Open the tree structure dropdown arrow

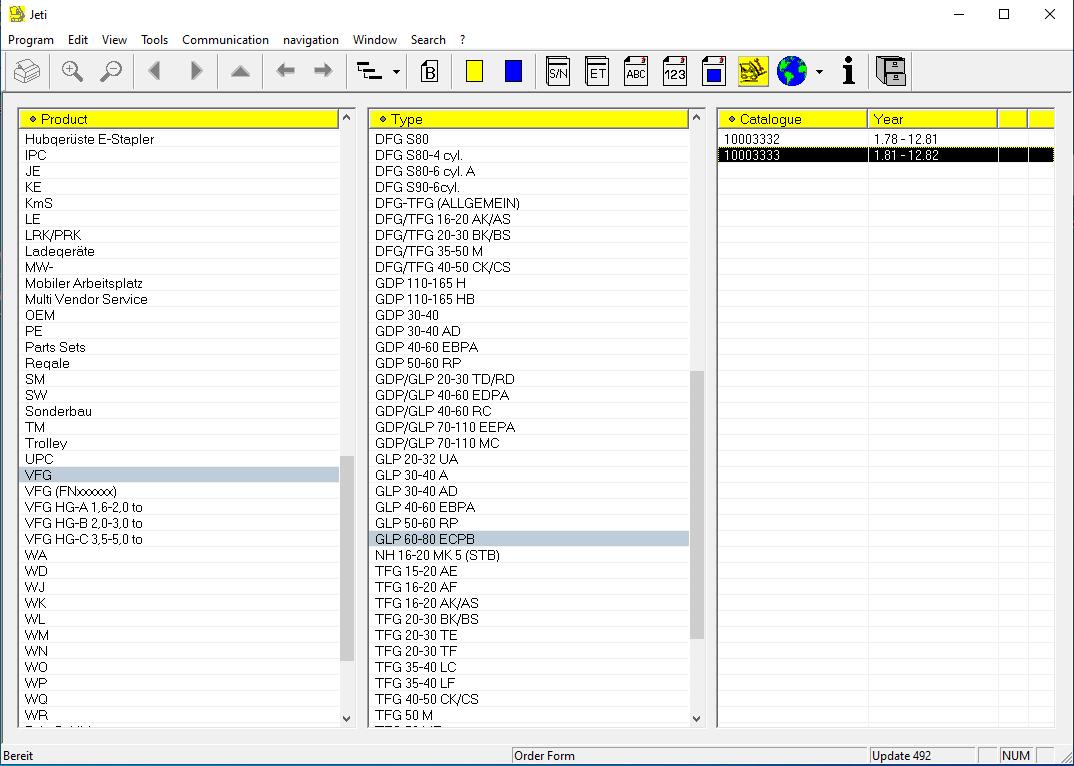click(396, 71)
